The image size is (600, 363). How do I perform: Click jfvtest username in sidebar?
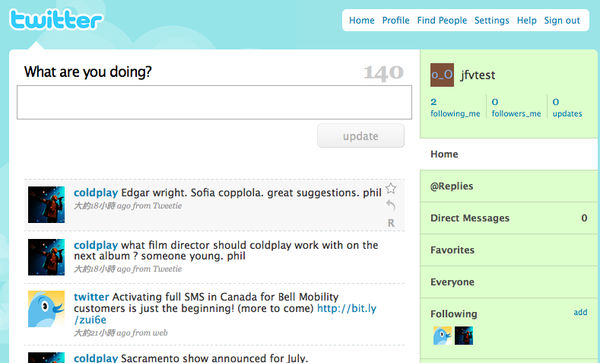click(x=478, y=75)
